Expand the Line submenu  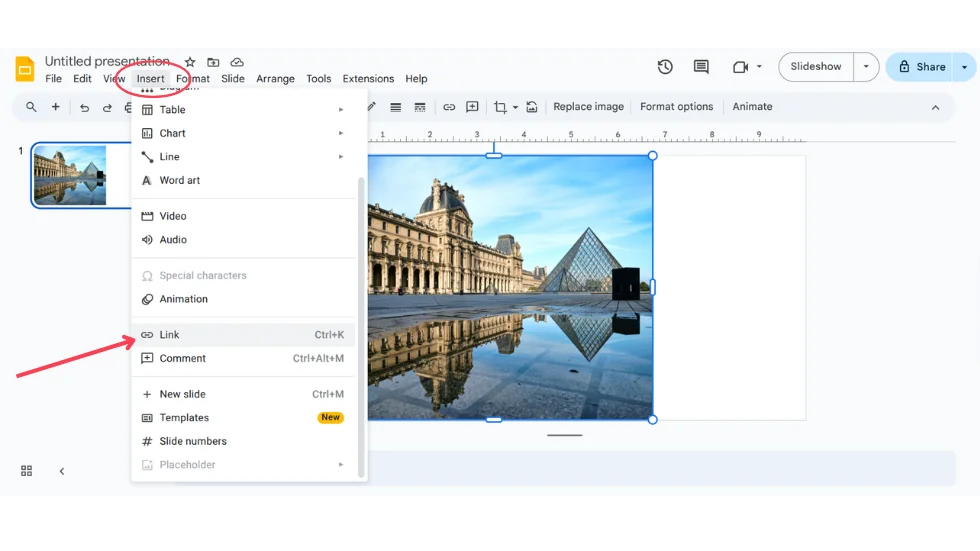(341, 157)
